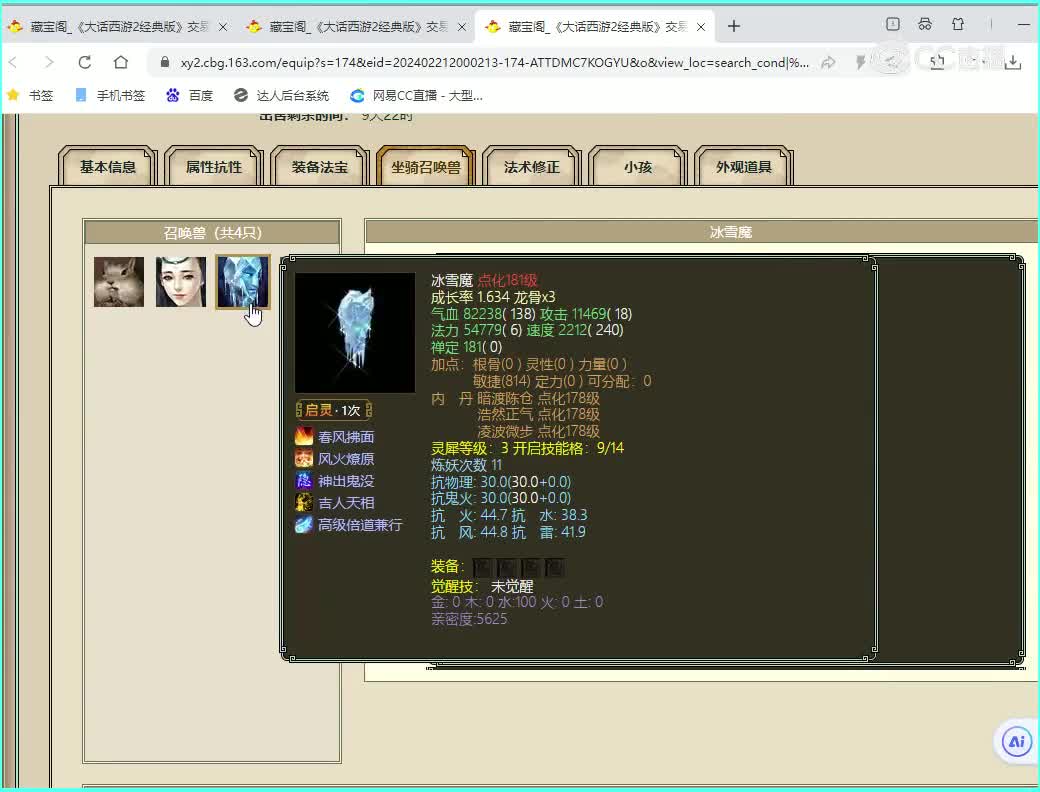Click the 神出鬼没 skill icon
The width and height of the screenshot is (1040, 792).
[x=304, y=480]
